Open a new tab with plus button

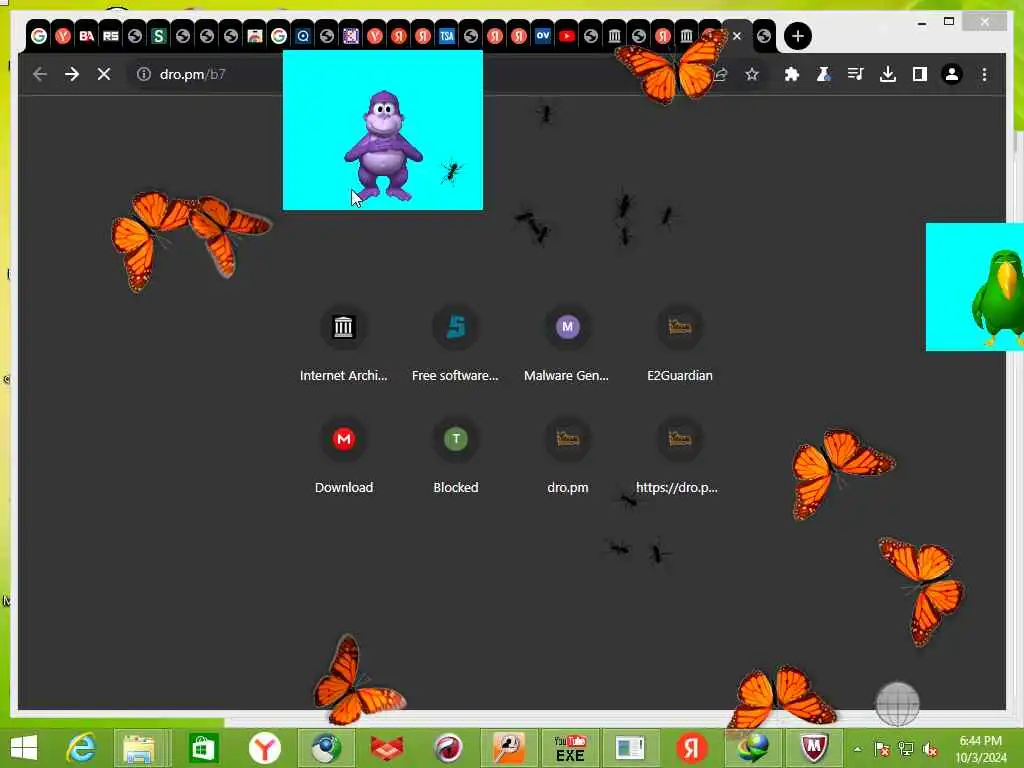click(x=797, y=36)
